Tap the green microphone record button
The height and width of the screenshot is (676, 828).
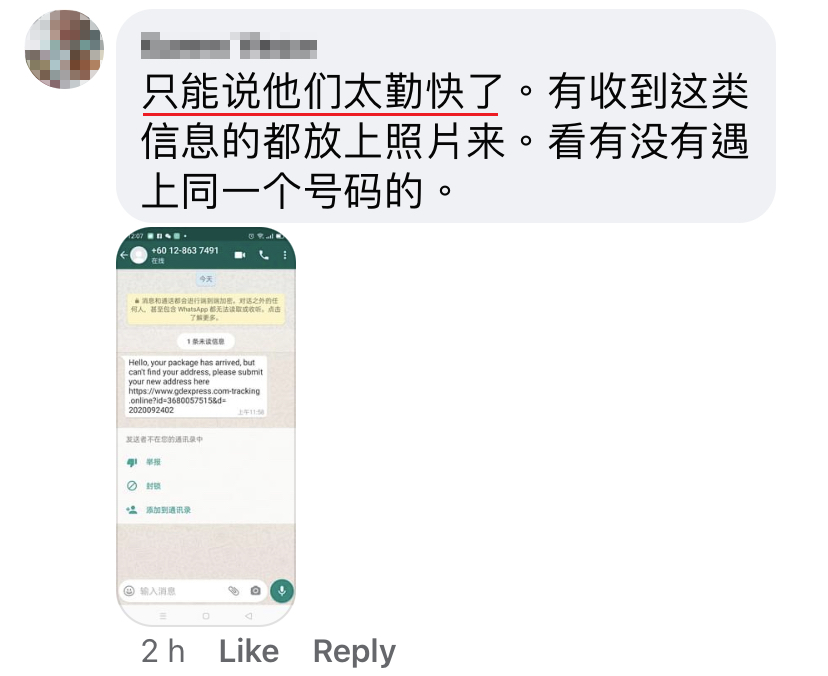282,590
